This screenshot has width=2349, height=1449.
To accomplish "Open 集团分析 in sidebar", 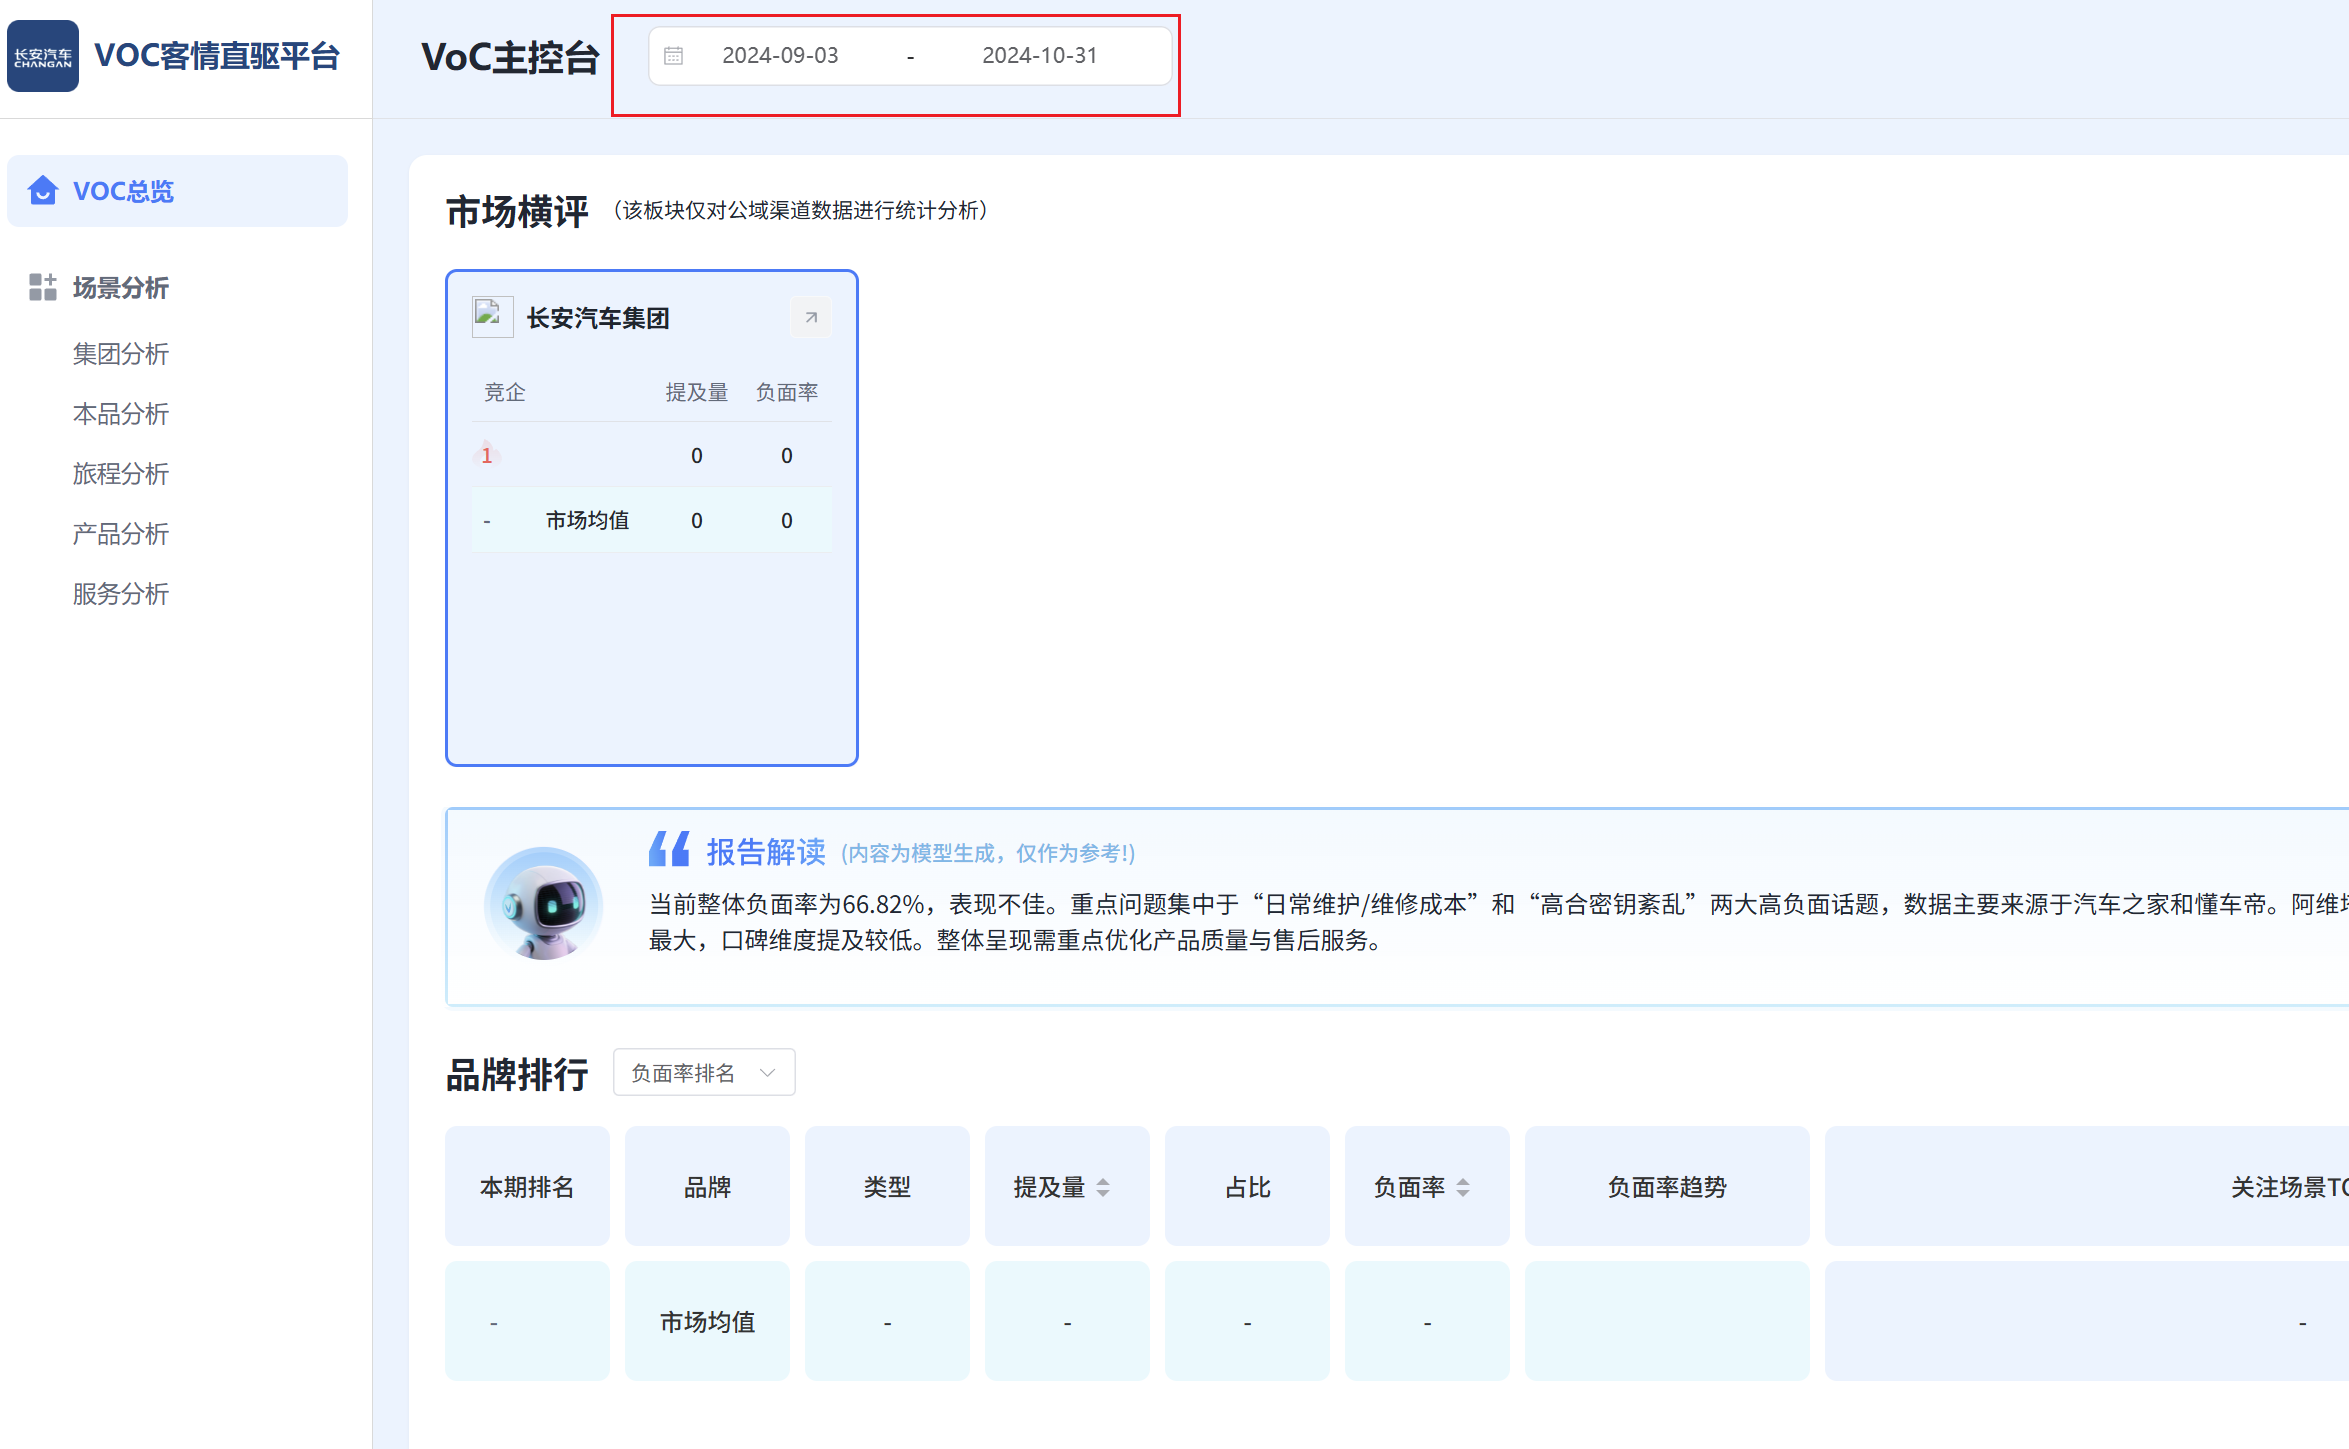I will 121,354.
